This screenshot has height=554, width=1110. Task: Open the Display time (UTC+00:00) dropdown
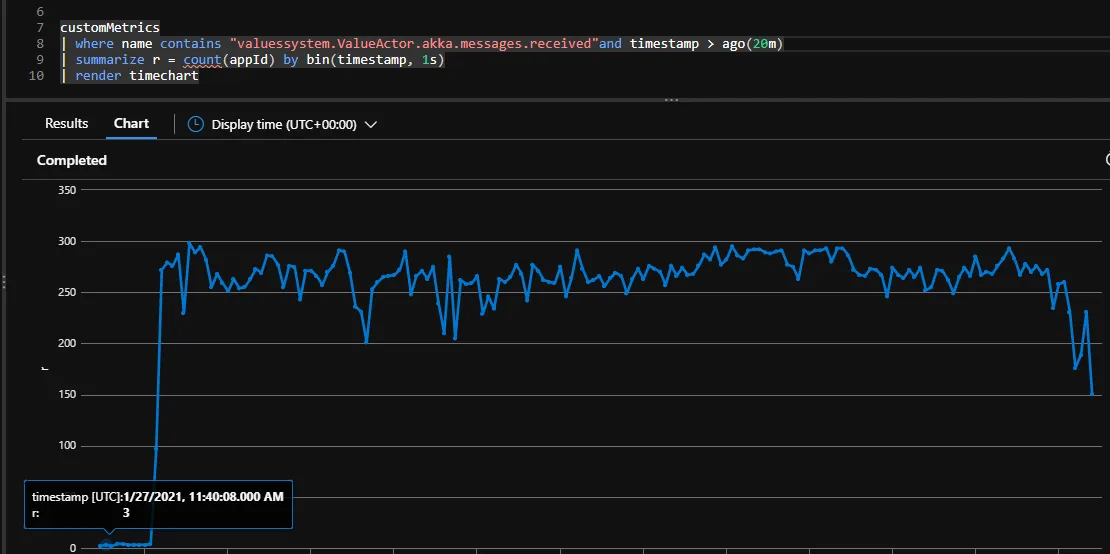pyautogui.click(x=282, y=125)
